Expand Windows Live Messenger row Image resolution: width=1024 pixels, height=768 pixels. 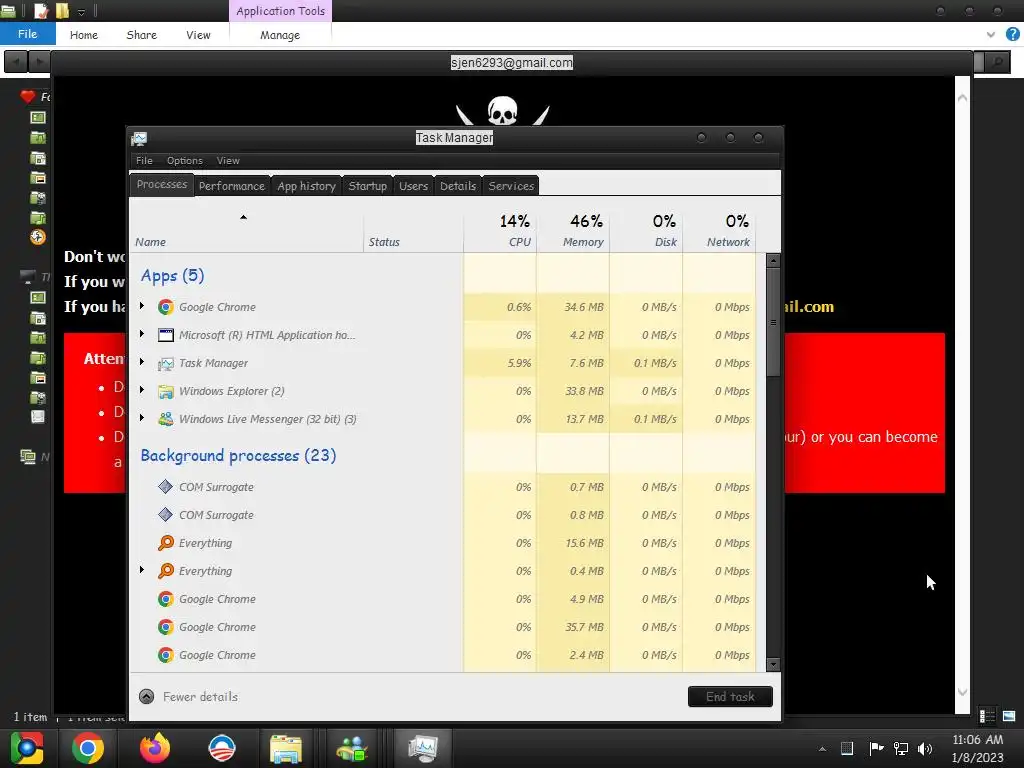coord(142,418)
